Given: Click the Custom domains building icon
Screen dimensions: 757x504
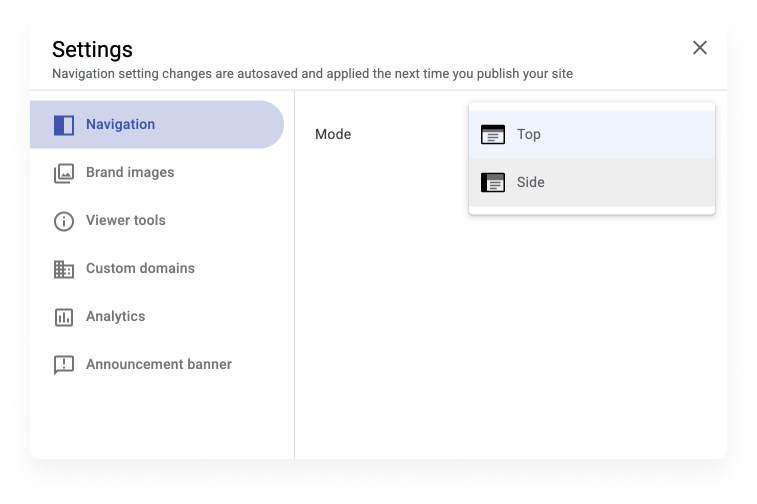Looking at the screenshot, I should tap(64, 269).
